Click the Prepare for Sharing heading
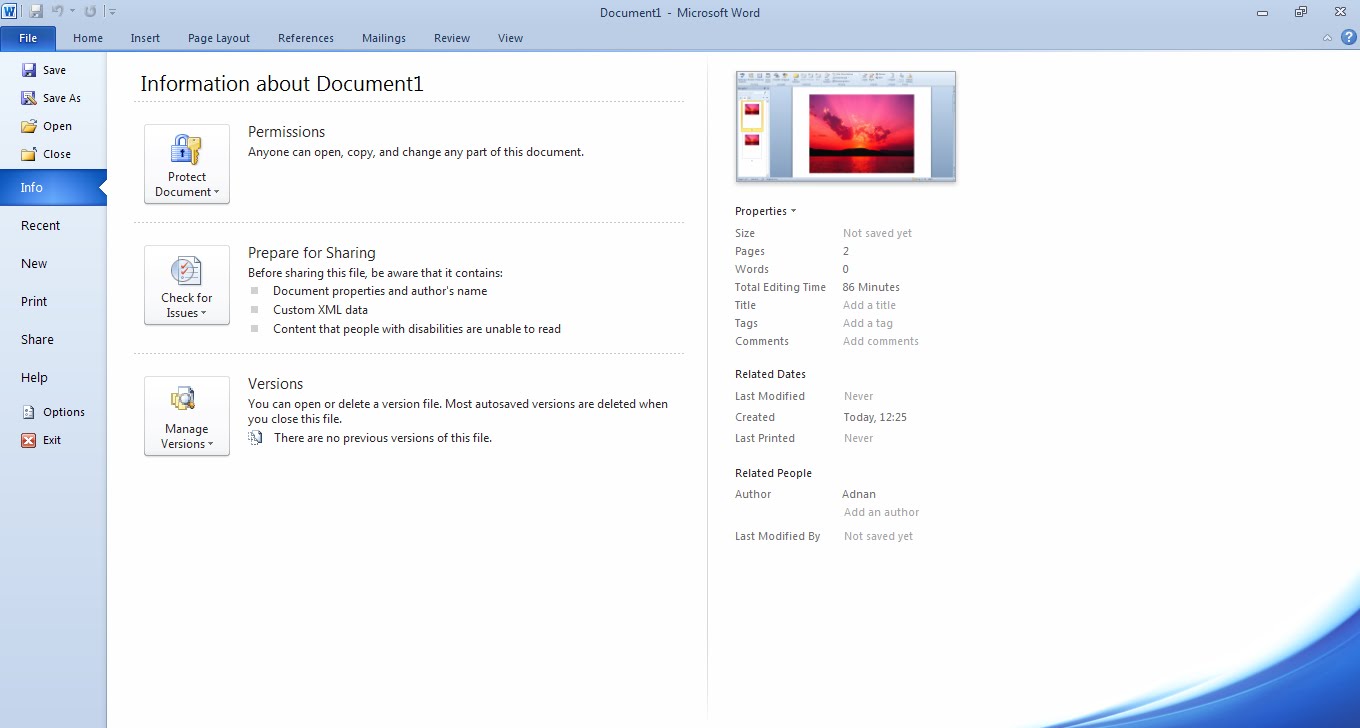This screenshot has height=728, width=1360. 312,253
